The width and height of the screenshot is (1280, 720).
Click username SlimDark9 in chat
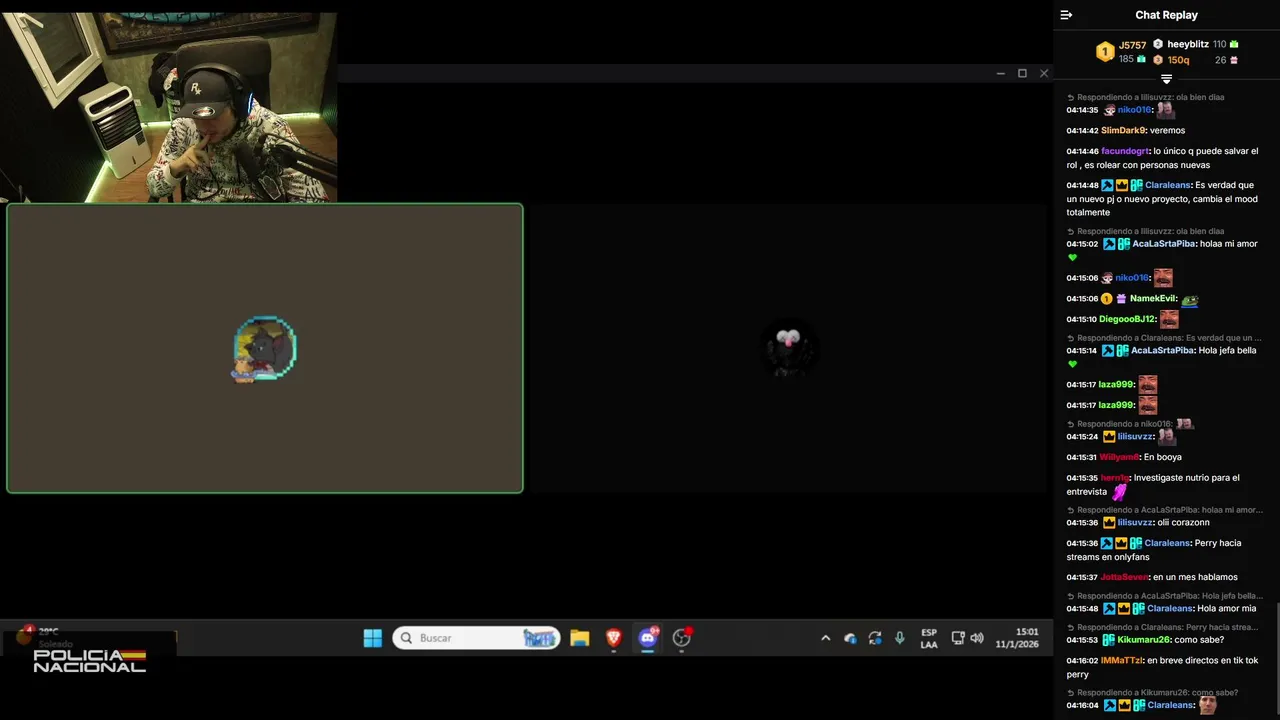tap(1123, 131)
